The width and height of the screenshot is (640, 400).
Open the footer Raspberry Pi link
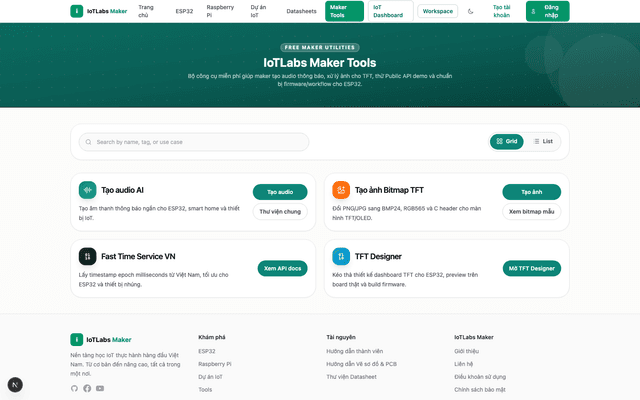(215, 364)
